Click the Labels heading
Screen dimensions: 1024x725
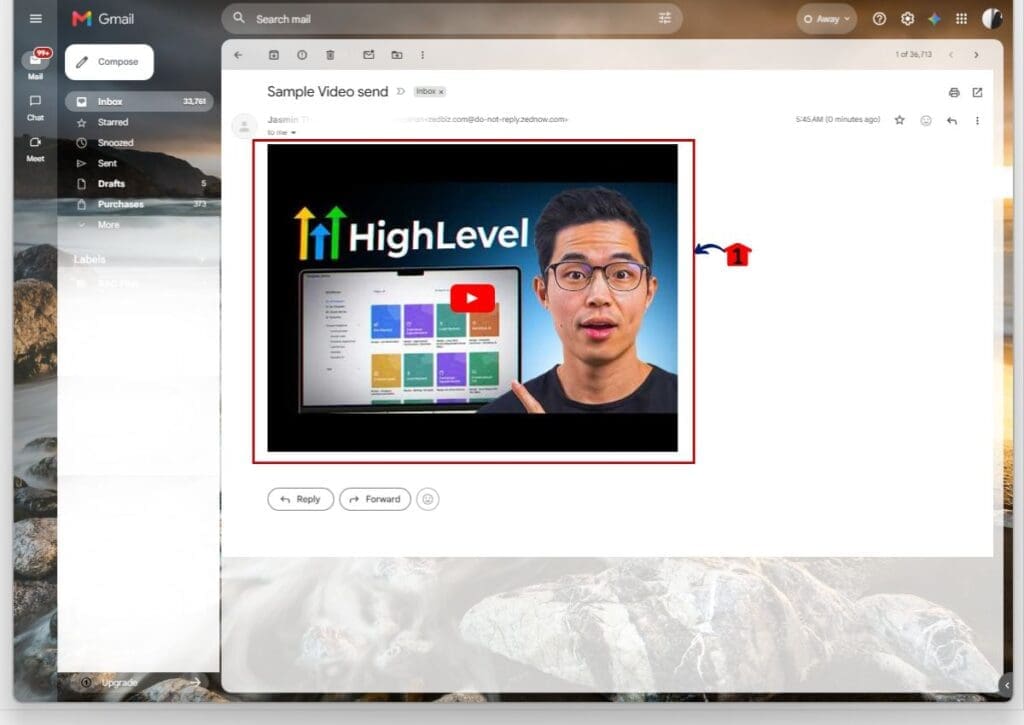(89, 259)
